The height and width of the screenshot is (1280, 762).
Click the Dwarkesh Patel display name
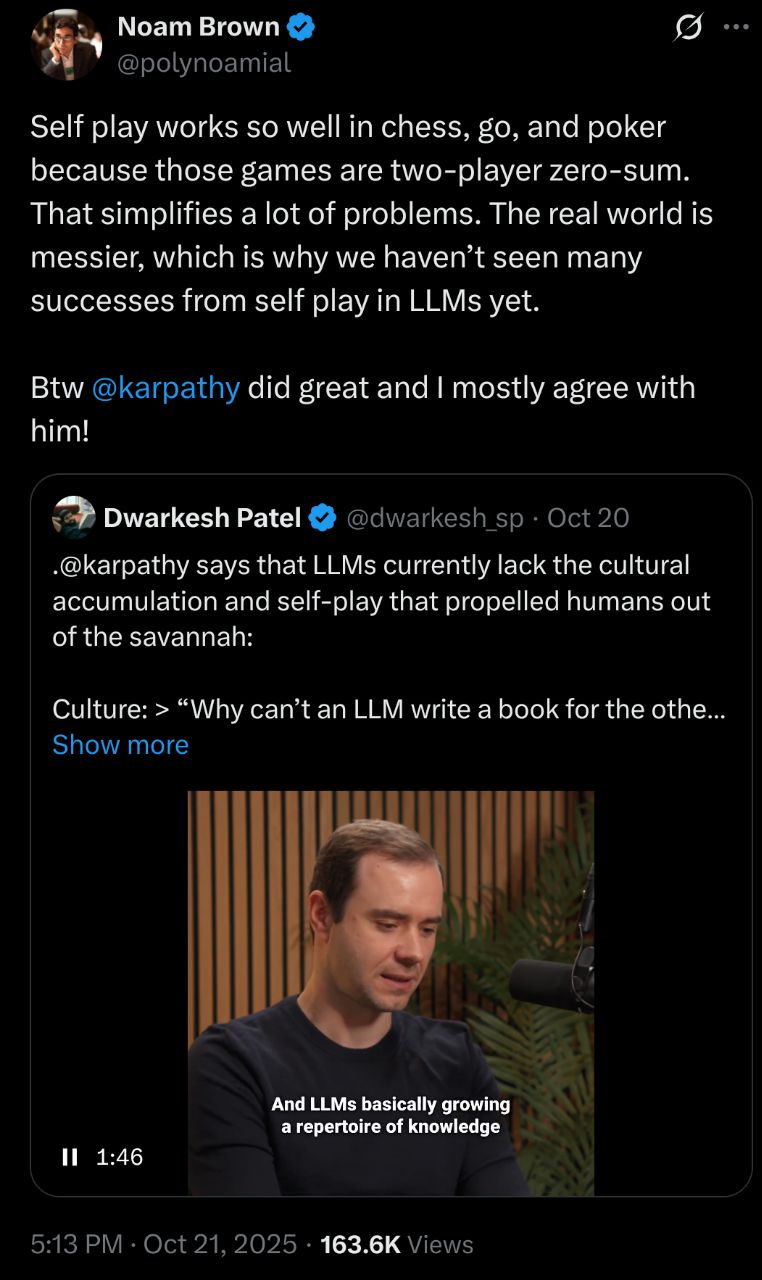pyautogui.click(x=202, y=517)
